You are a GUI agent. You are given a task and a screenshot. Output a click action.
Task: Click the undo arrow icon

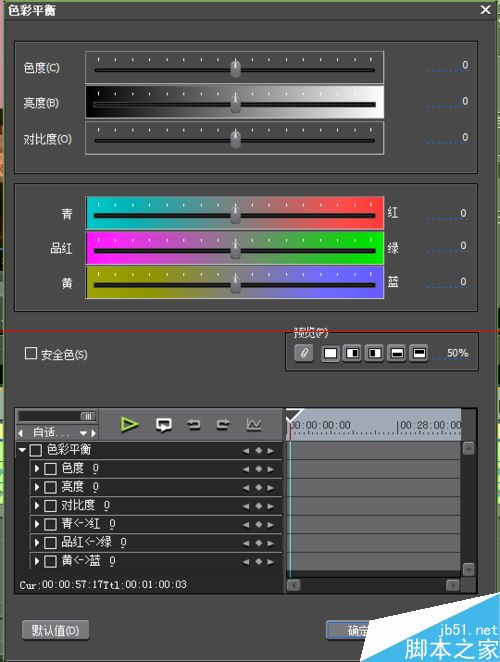(x=194, y=424)
